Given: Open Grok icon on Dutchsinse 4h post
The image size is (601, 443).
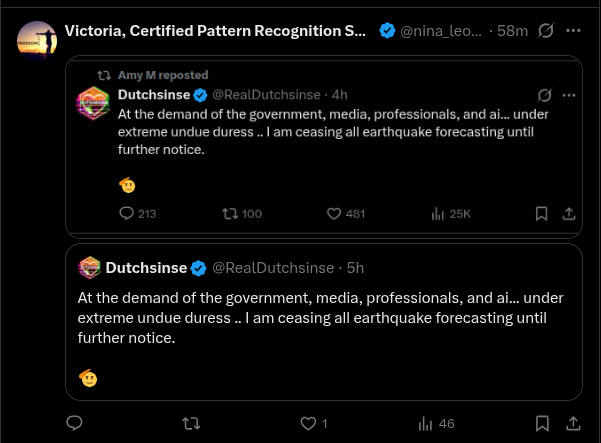Looking at the screenshot, I should [544, 95].
